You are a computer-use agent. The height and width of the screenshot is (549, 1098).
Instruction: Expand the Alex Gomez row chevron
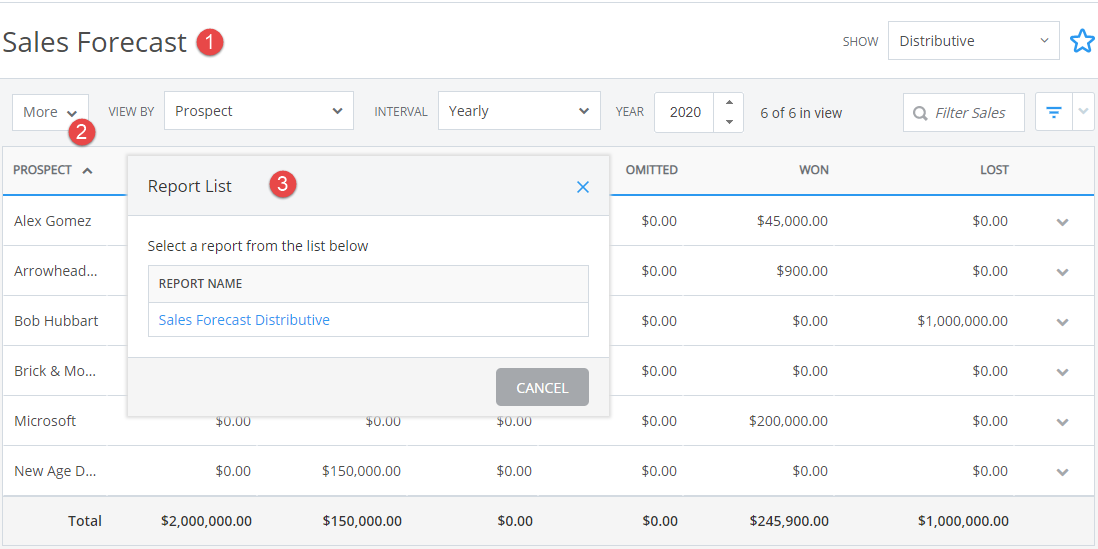point(1062,222)
